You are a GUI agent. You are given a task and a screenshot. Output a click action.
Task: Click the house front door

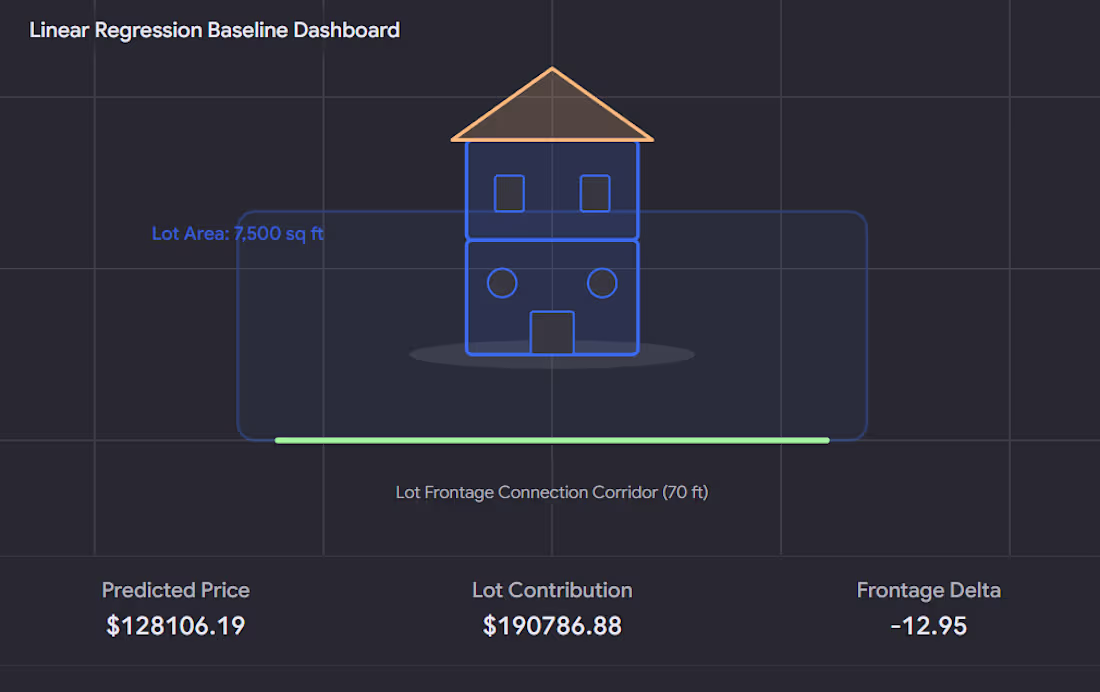[552, 333]
